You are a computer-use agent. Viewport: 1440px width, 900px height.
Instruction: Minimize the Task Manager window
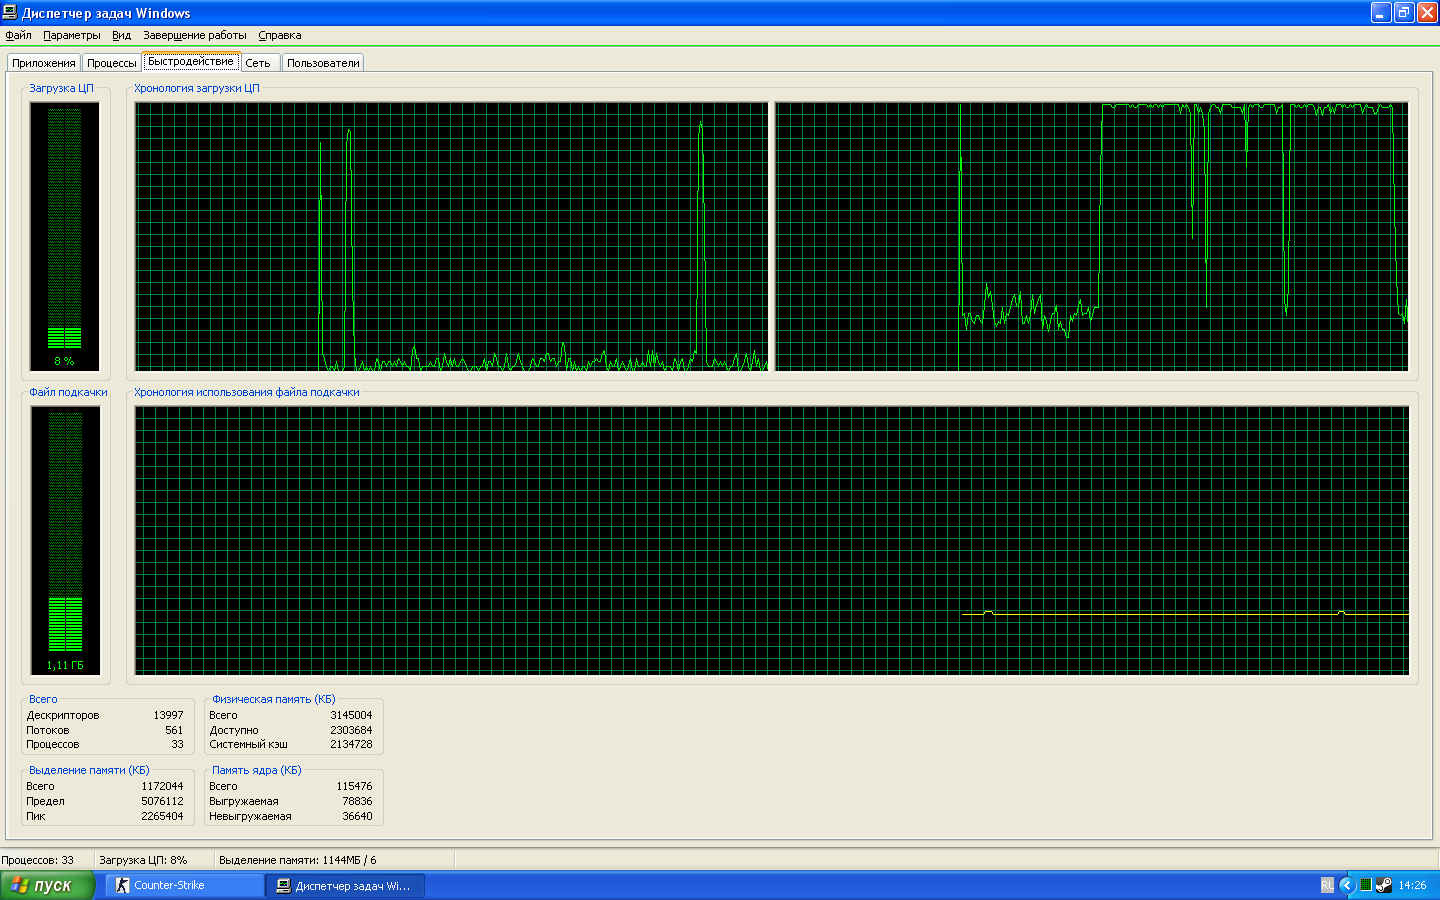1381,13
